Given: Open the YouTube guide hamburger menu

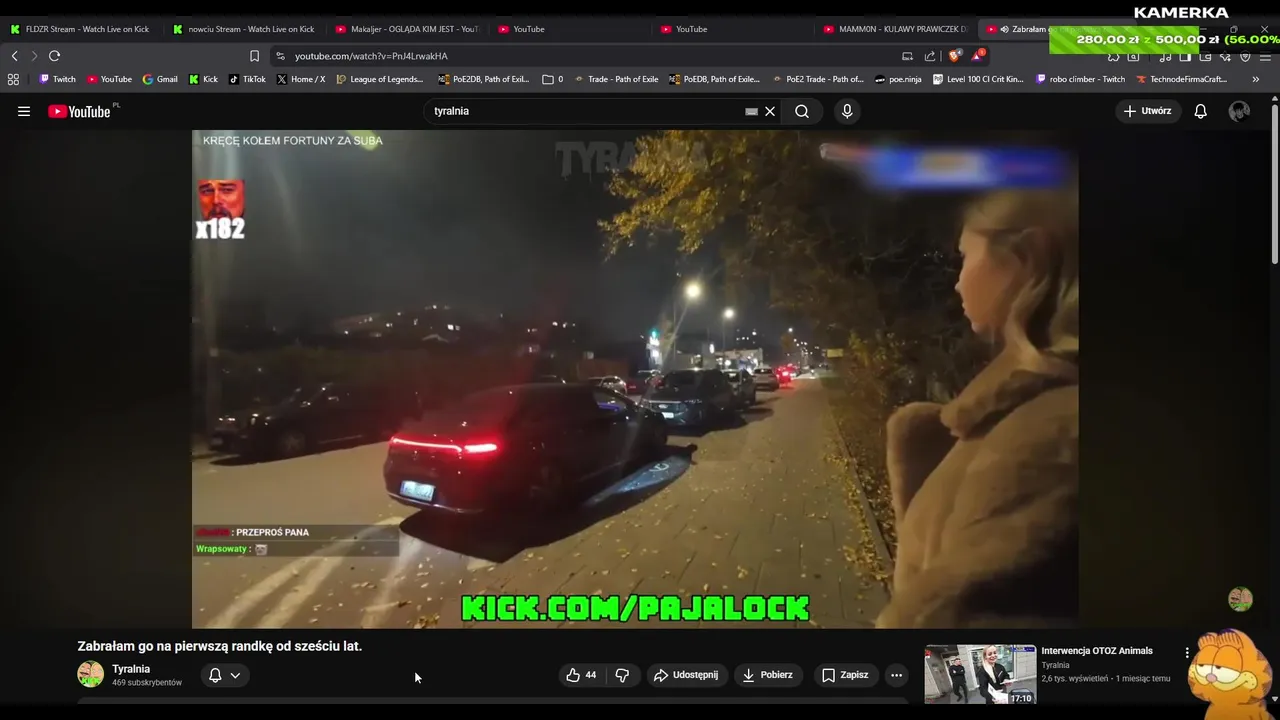Looking at the screenshot, I should (24, 111).
